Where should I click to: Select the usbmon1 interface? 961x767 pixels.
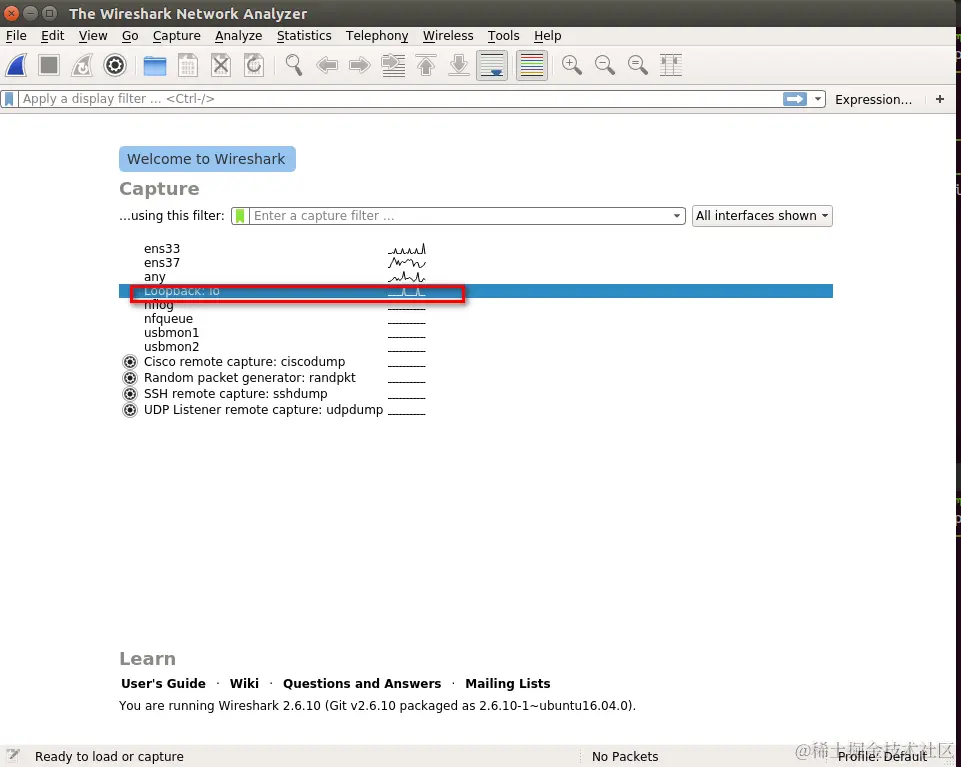pos(476,333)
